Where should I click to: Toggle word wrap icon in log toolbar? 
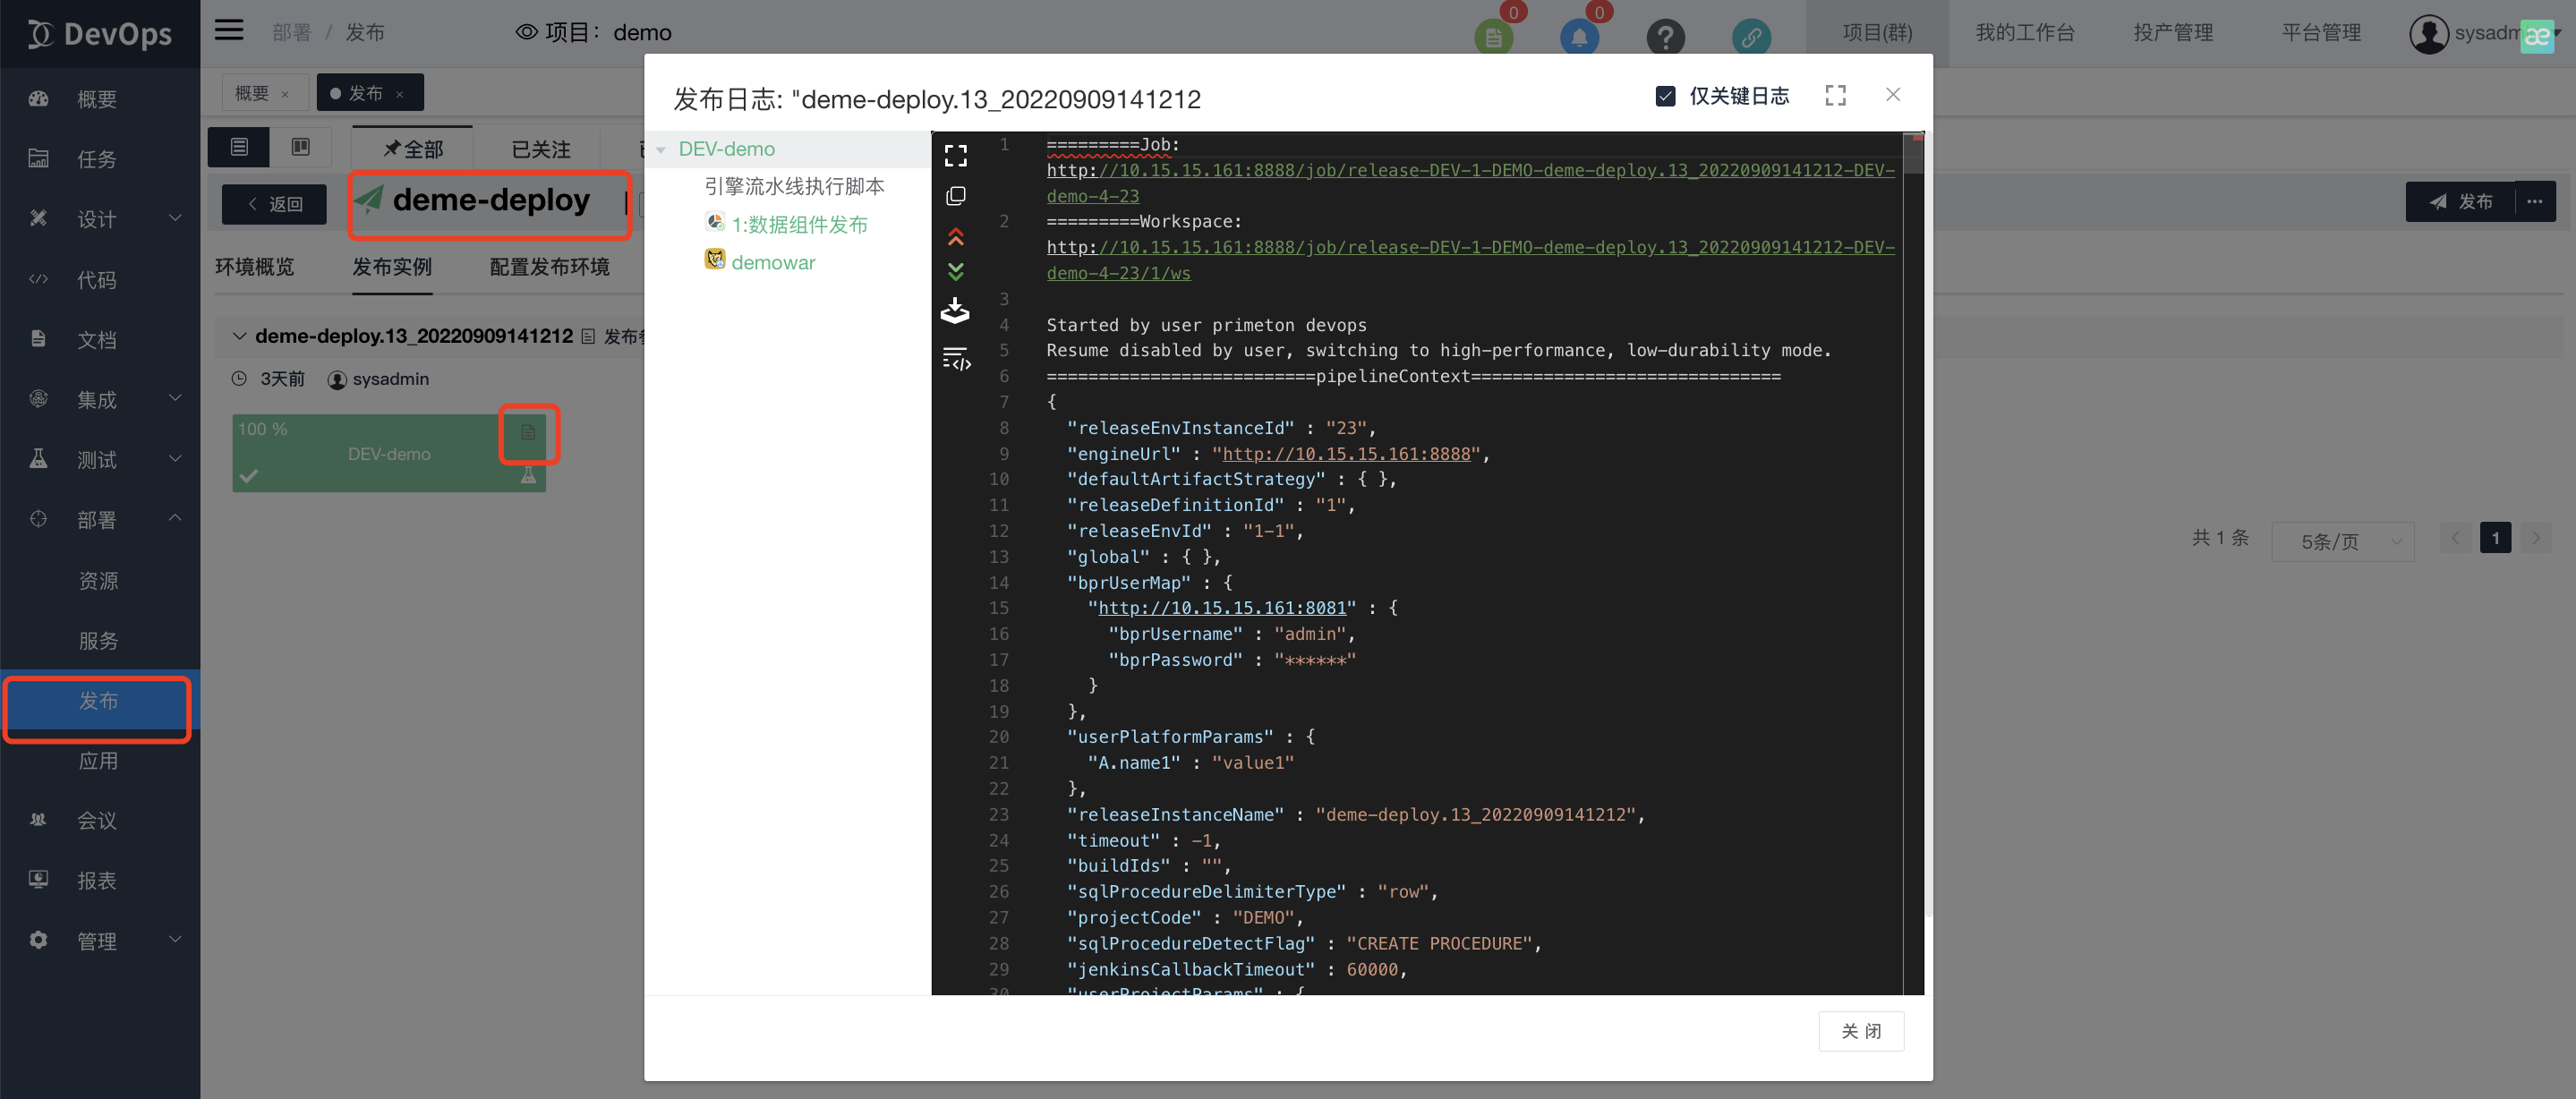click(x=955, y=358)
